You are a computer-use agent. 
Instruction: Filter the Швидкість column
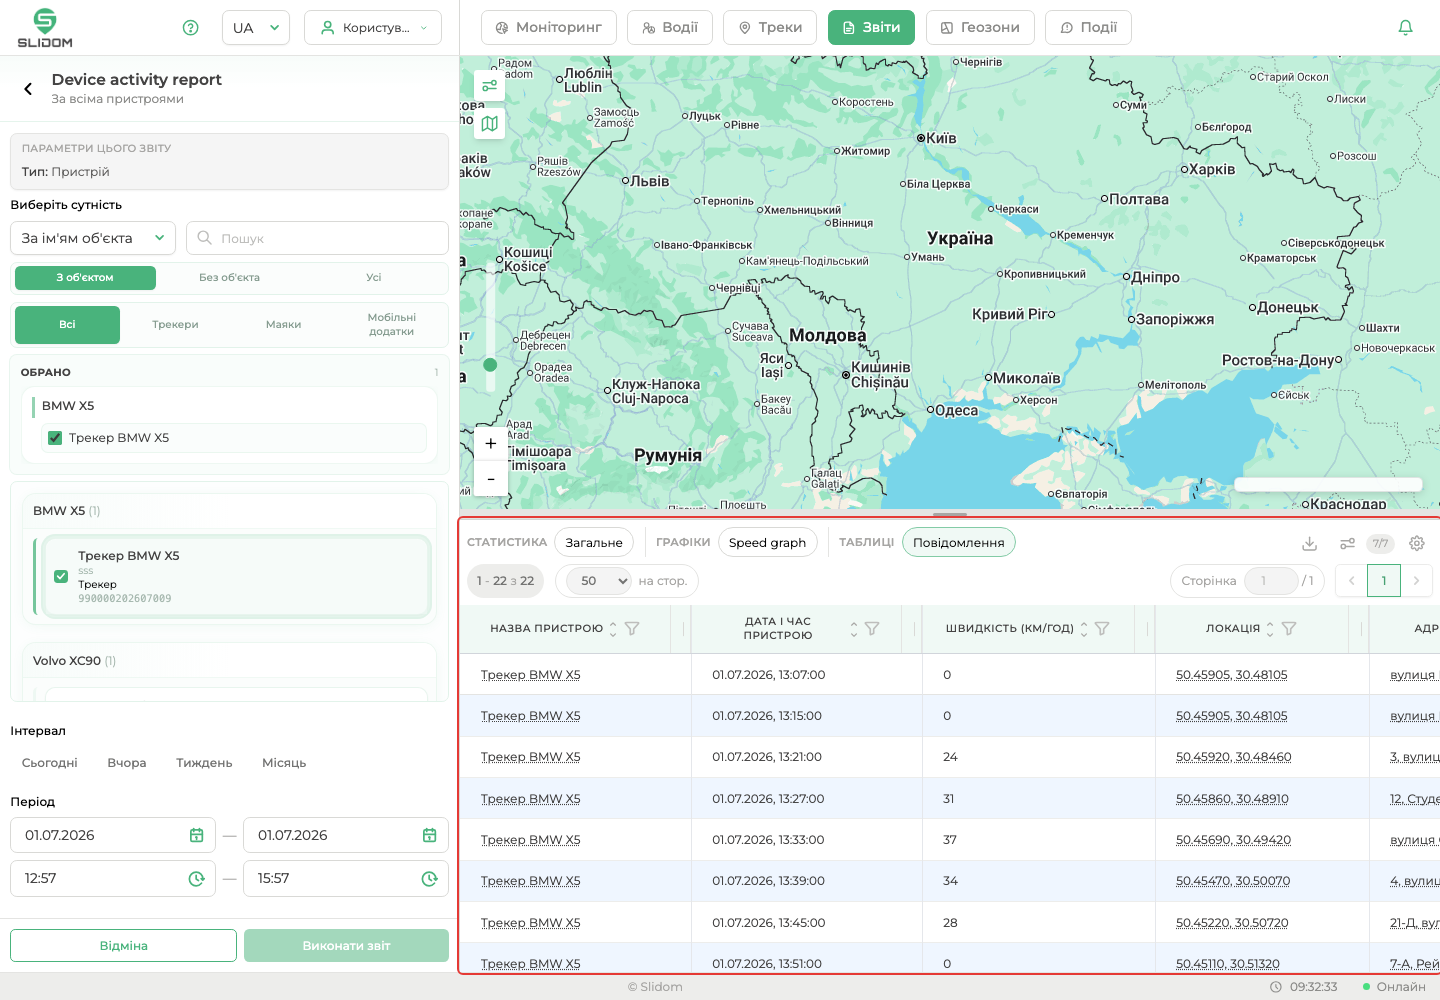coord(1102,629)
